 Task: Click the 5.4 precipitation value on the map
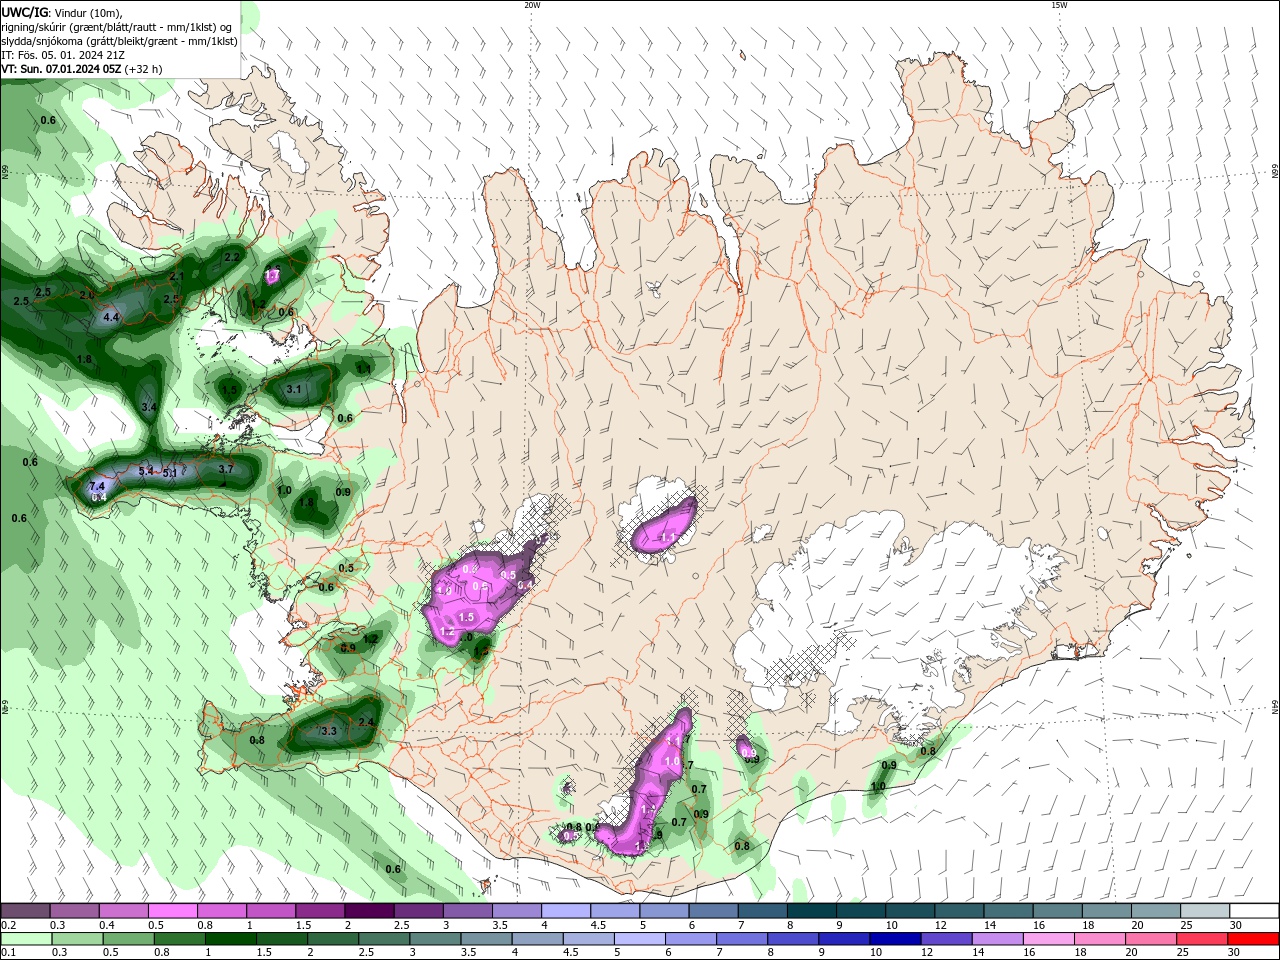(146, 470)
